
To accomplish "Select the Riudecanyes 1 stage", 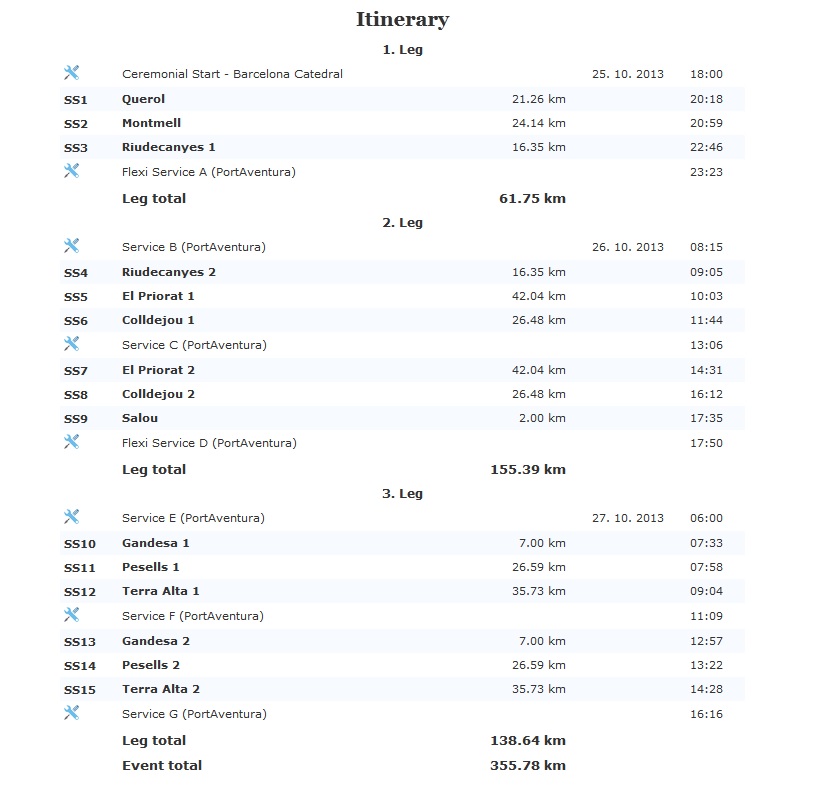I will (x=168, y=148).
